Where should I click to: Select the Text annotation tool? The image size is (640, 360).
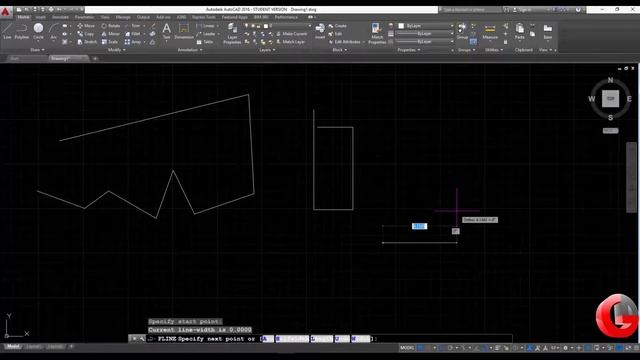pyautogui.click(x=167, y=31)
